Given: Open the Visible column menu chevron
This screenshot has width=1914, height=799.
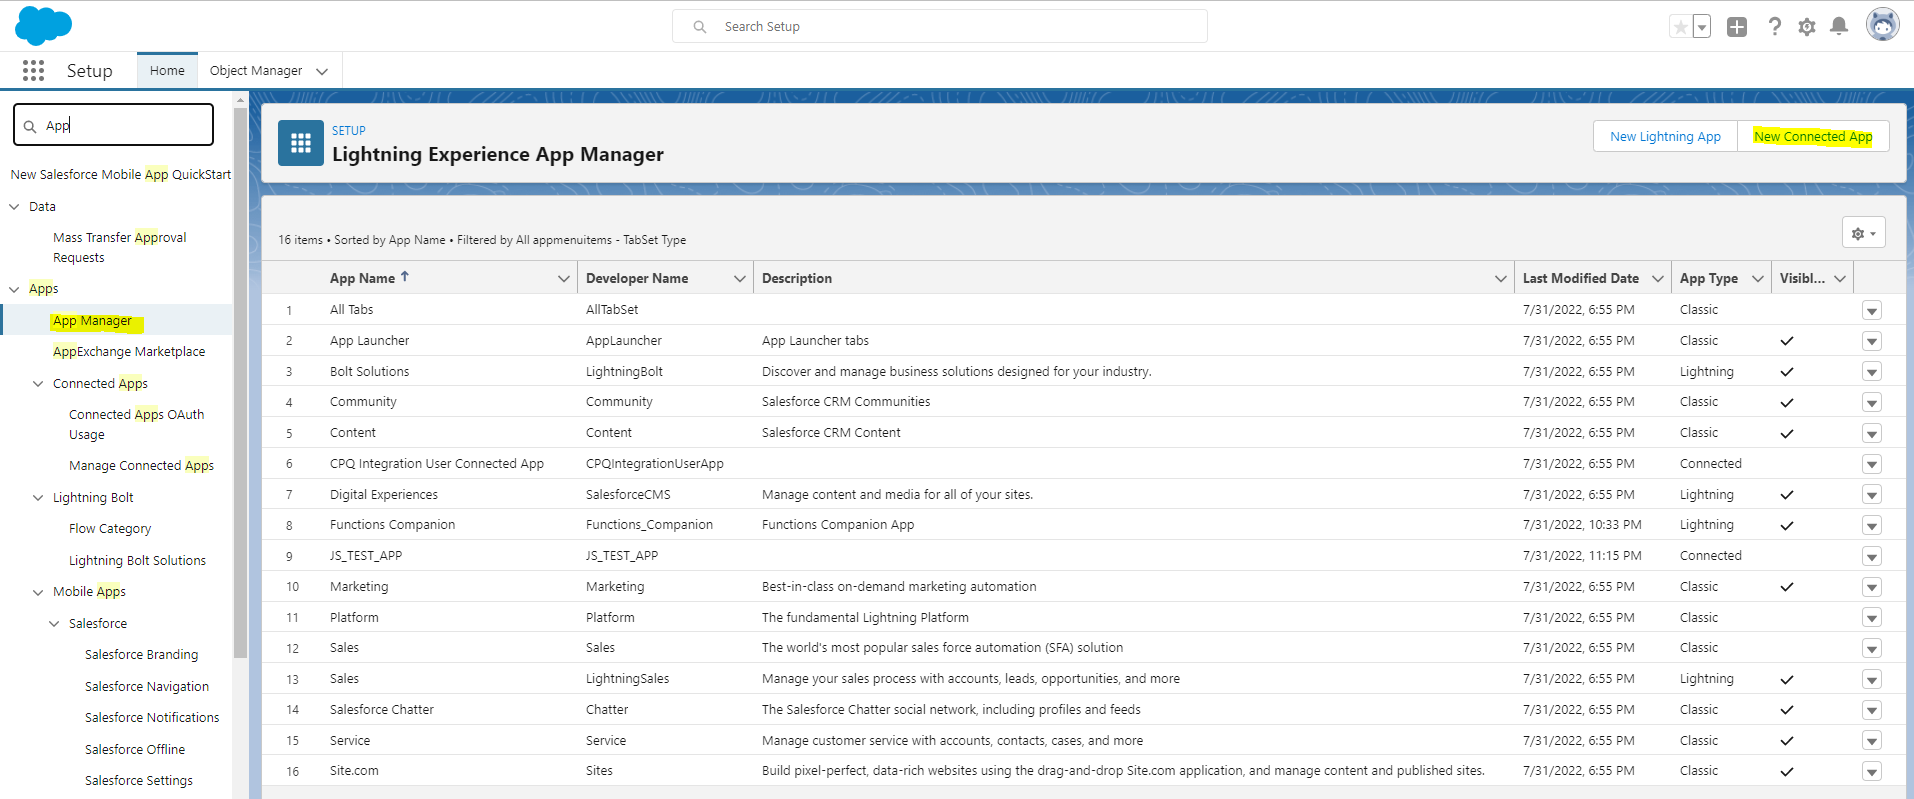Looking at the screenshot, I should [x=1840, y=278].
